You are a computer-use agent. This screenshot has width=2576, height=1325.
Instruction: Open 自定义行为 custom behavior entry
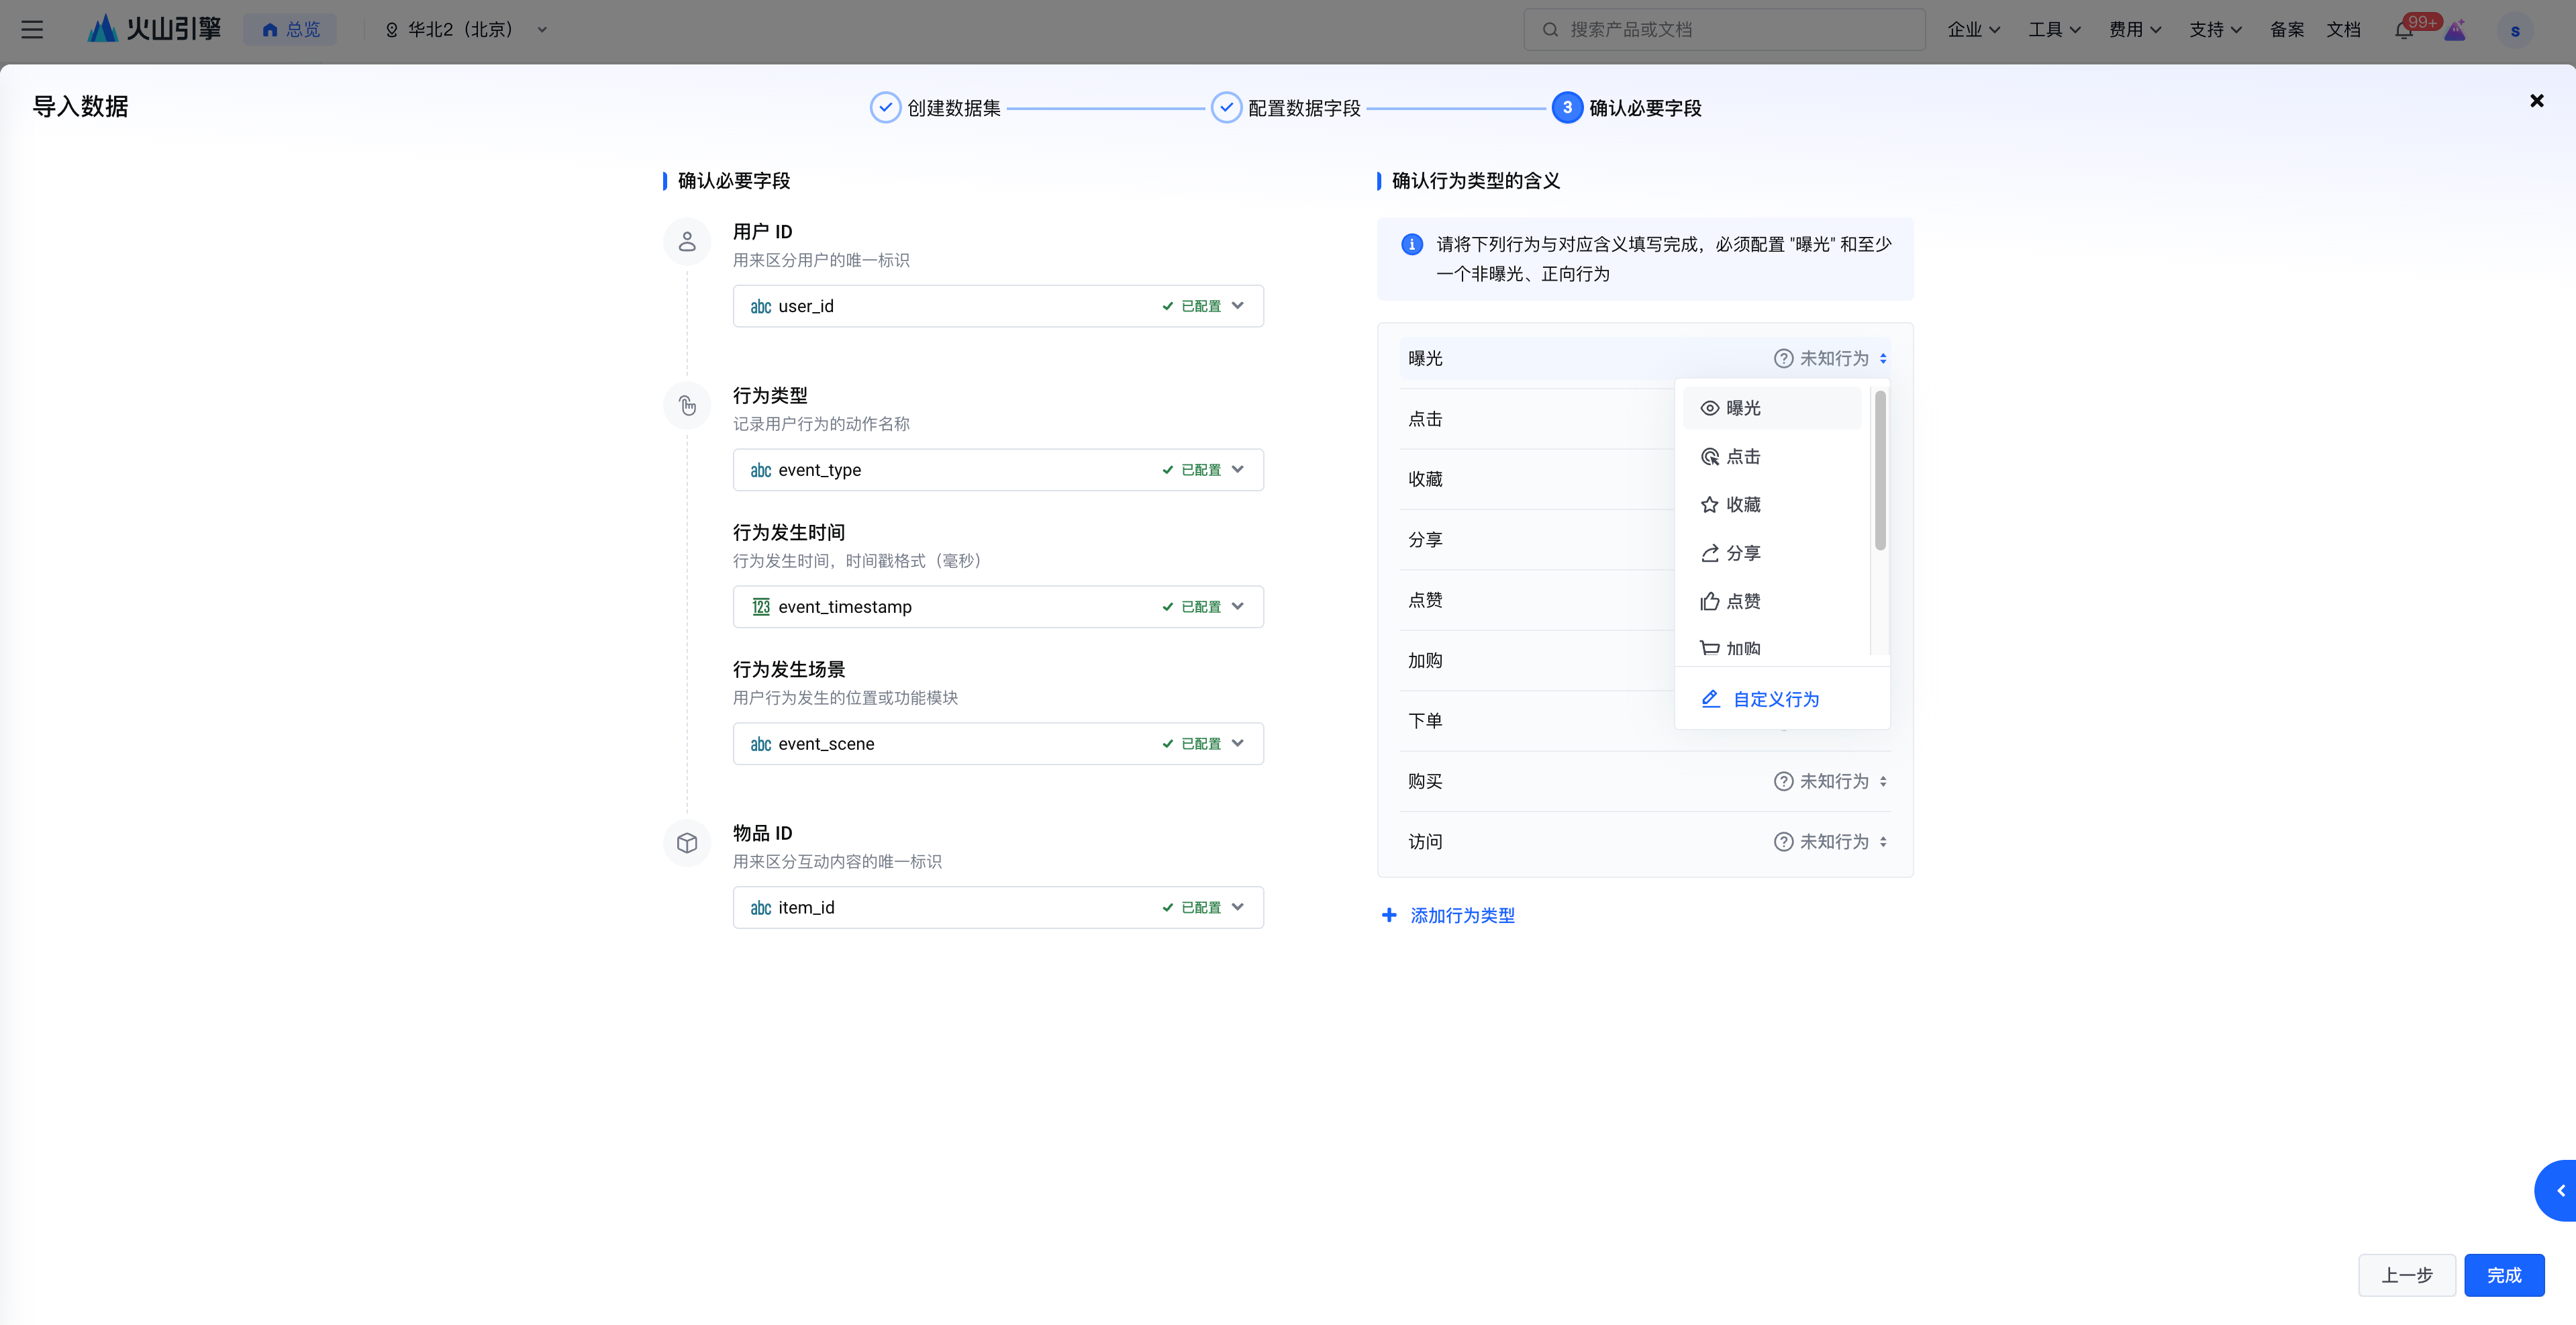pyautogui.click(x=1774, y=699)
